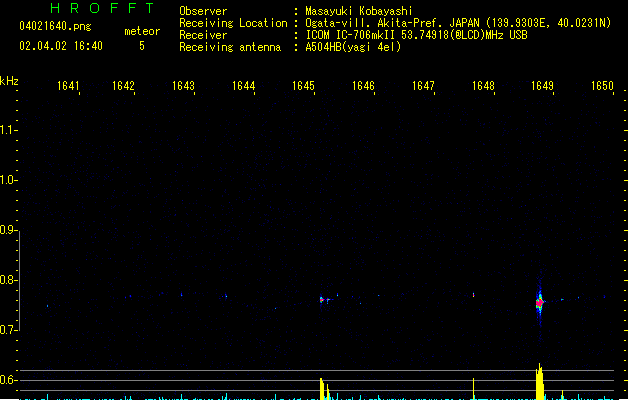Click time axis label 1647
Viewport: 629px width, 400px height.
tap(423, 86)
